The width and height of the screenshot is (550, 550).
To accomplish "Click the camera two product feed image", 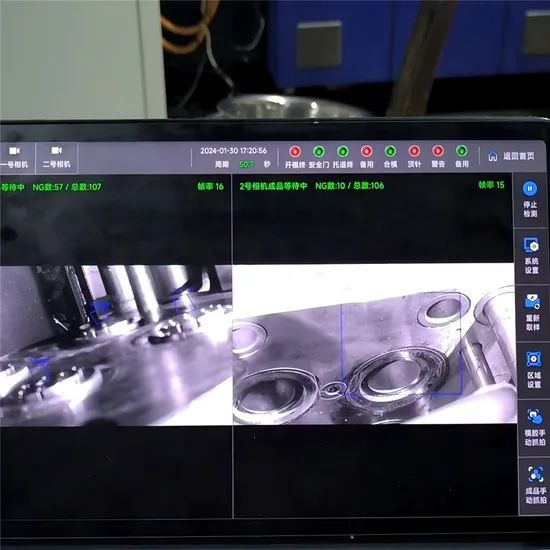I will click(x=374, y=344).
